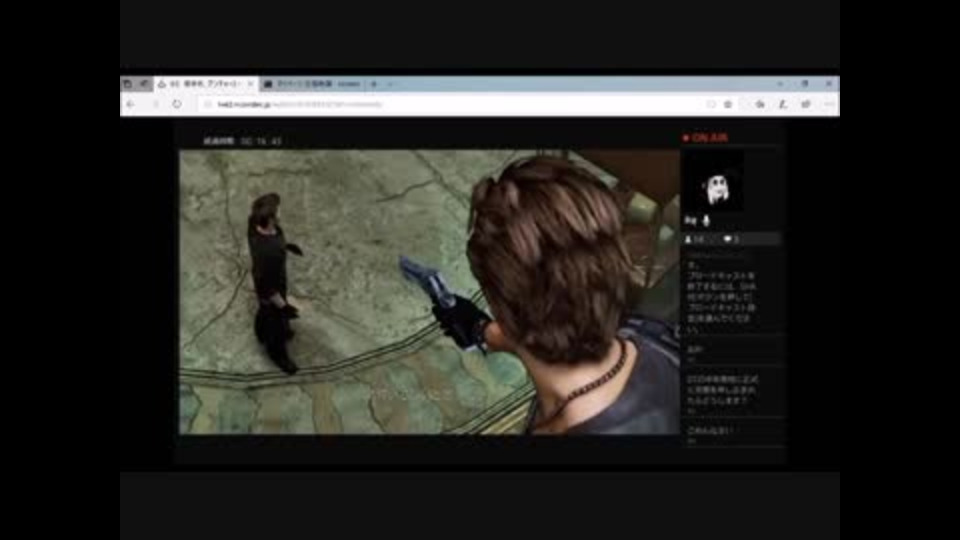This screenshot has height=540, width=960.
Task: Go back with the browser back arrow
Action: (130, 105)
